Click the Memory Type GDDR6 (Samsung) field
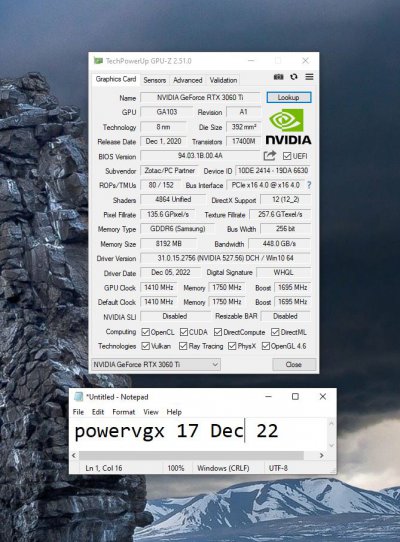Screen dimensions: 400x542 [177, 229]
